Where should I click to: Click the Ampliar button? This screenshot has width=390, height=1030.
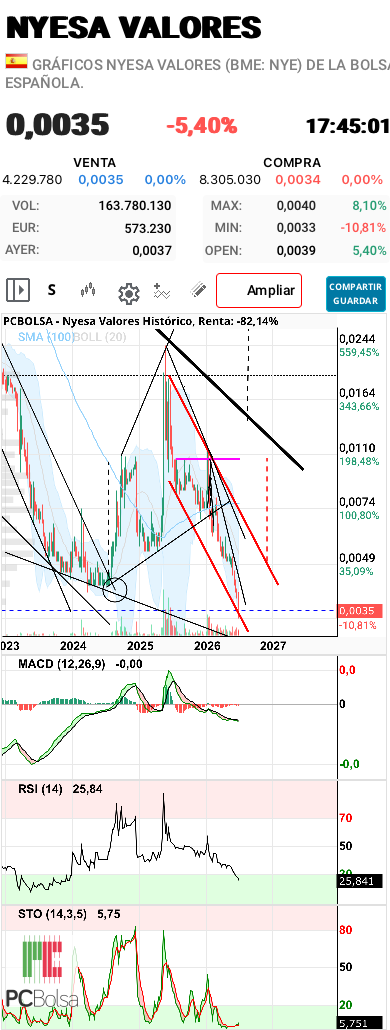(x=259, y=290)
